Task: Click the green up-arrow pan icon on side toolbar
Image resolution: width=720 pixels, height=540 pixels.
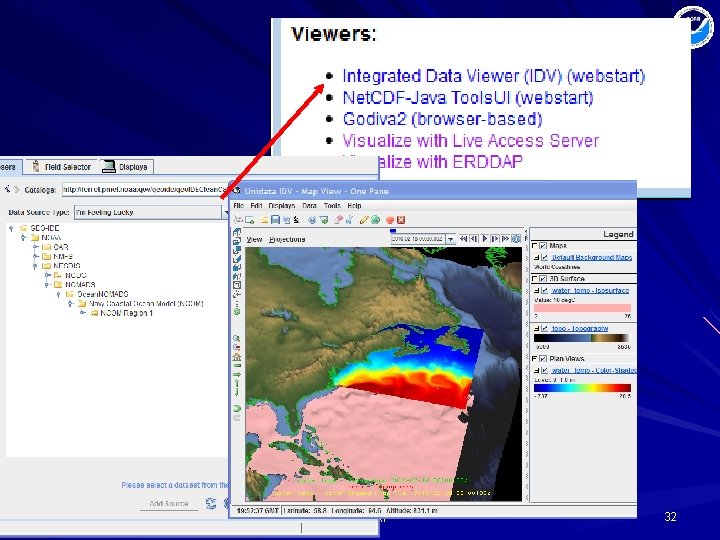Action: tap(237, 383)
